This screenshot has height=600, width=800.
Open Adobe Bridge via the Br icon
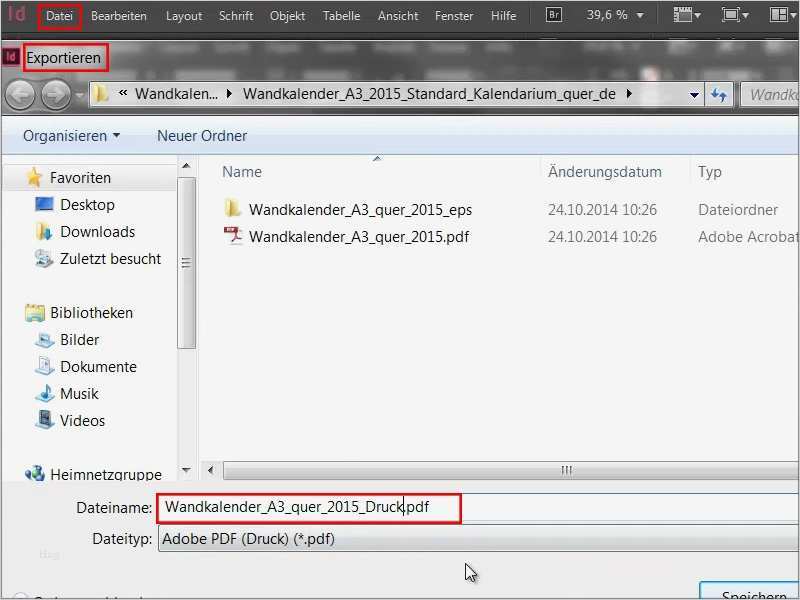pos(552,15)
